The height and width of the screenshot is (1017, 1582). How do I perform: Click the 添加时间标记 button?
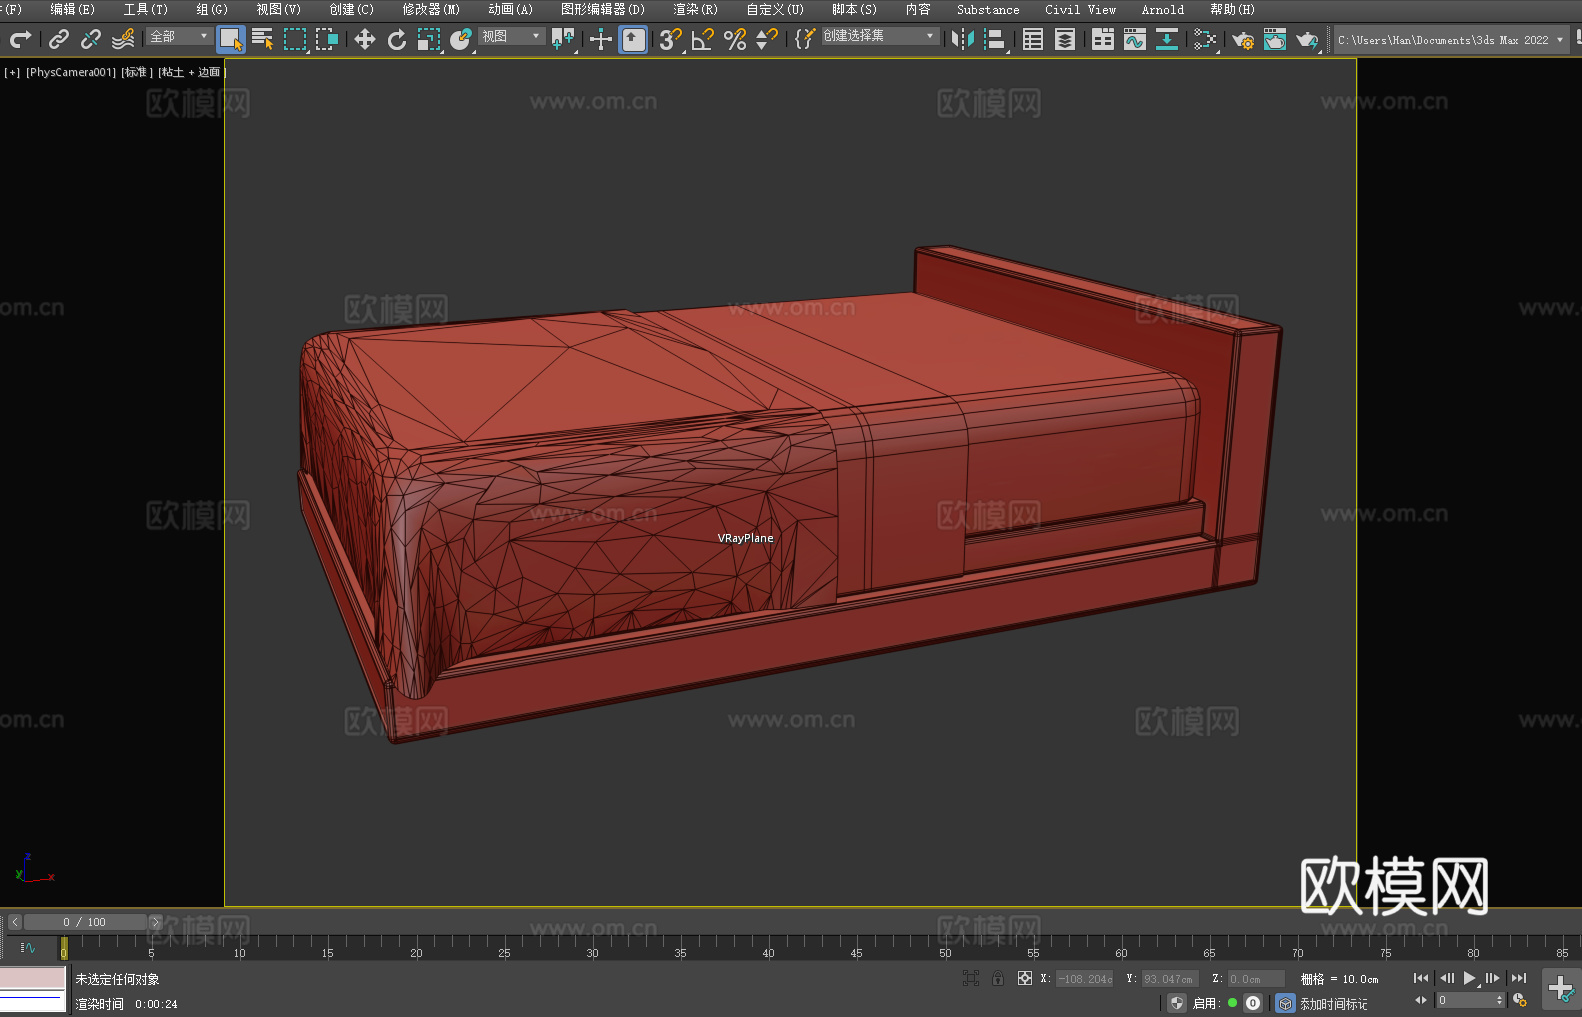(1333, 1004)
